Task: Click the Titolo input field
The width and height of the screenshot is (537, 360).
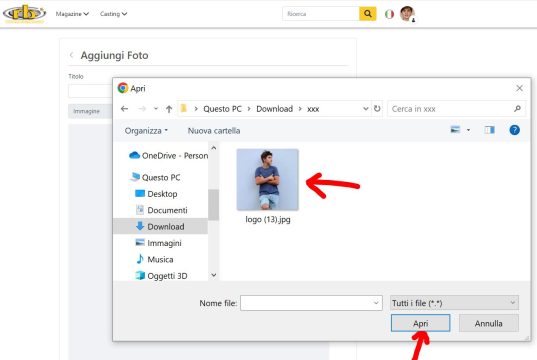Action: pos(90,91)
